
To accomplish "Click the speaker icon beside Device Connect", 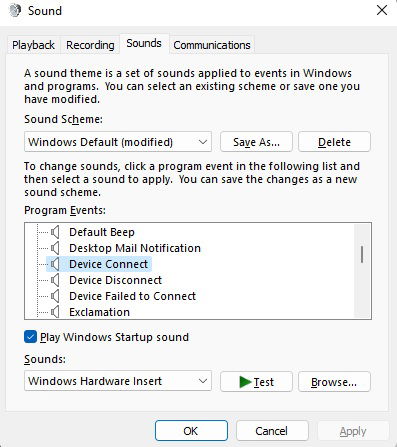I will click(55, 264).
